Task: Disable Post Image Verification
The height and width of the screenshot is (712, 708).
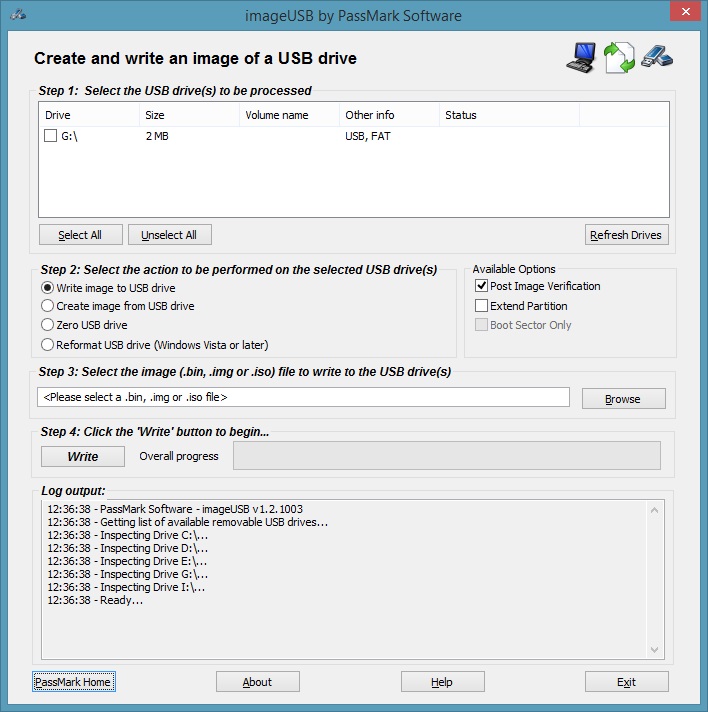Action: pyautogui.click(x=482, y=286)
